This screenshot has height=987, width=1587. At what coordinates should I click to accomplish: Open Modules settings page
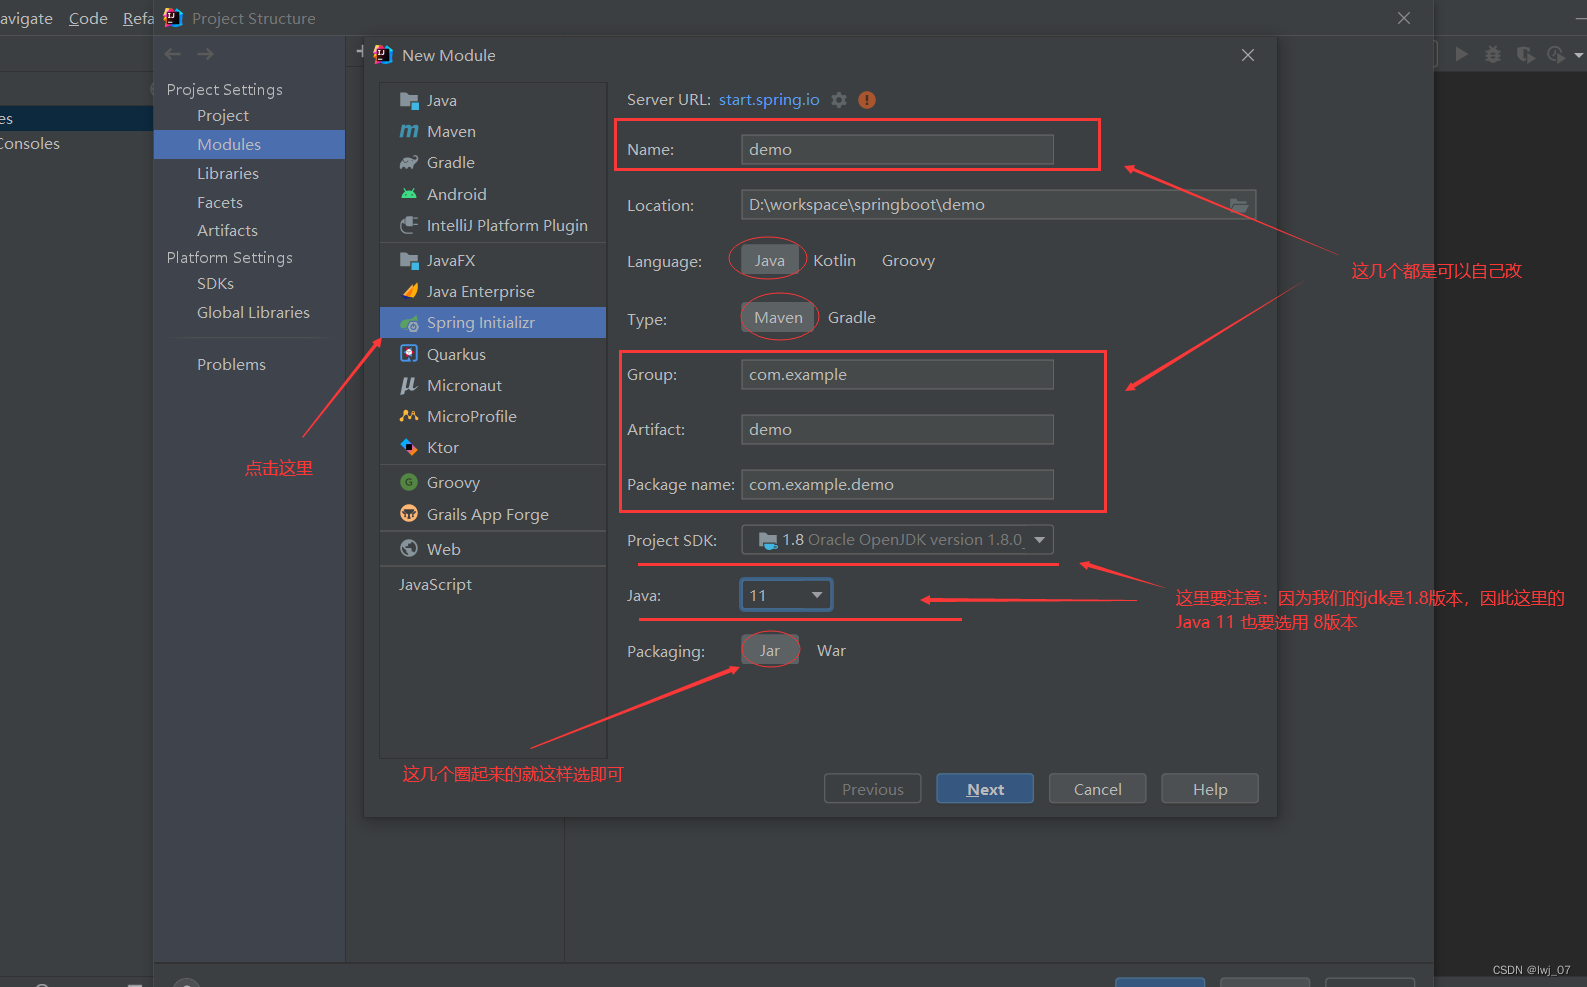pyautogui.click(x=249, y=144)
